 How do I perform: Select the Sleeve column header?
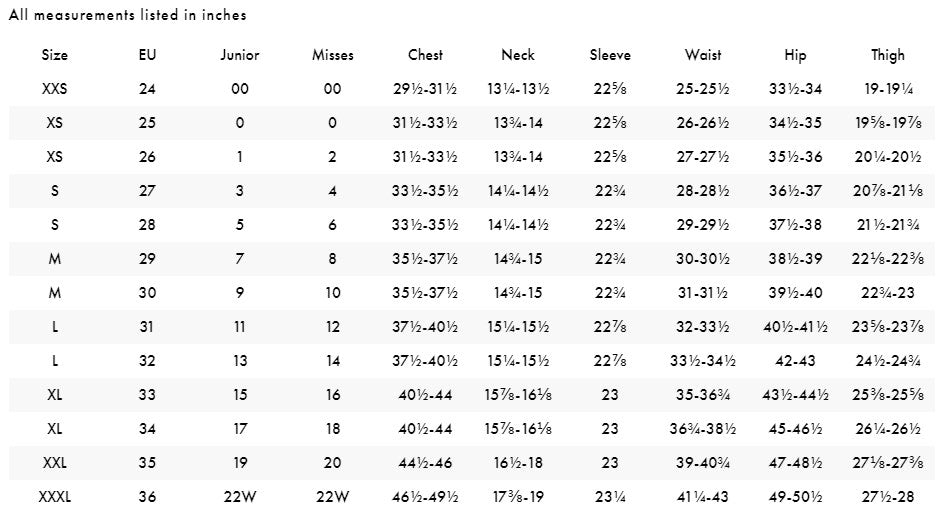(610, 55)
